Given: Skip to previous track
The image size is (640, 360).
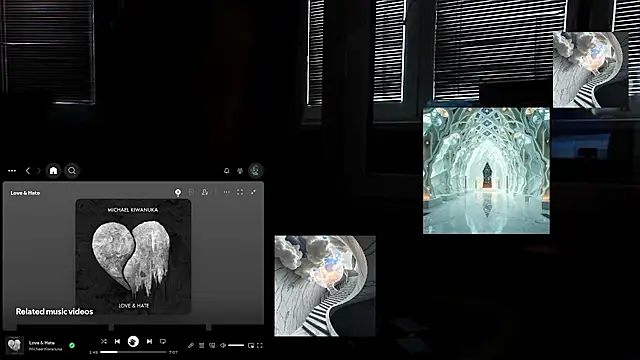Looking at the screenshot, I should 118,341.
